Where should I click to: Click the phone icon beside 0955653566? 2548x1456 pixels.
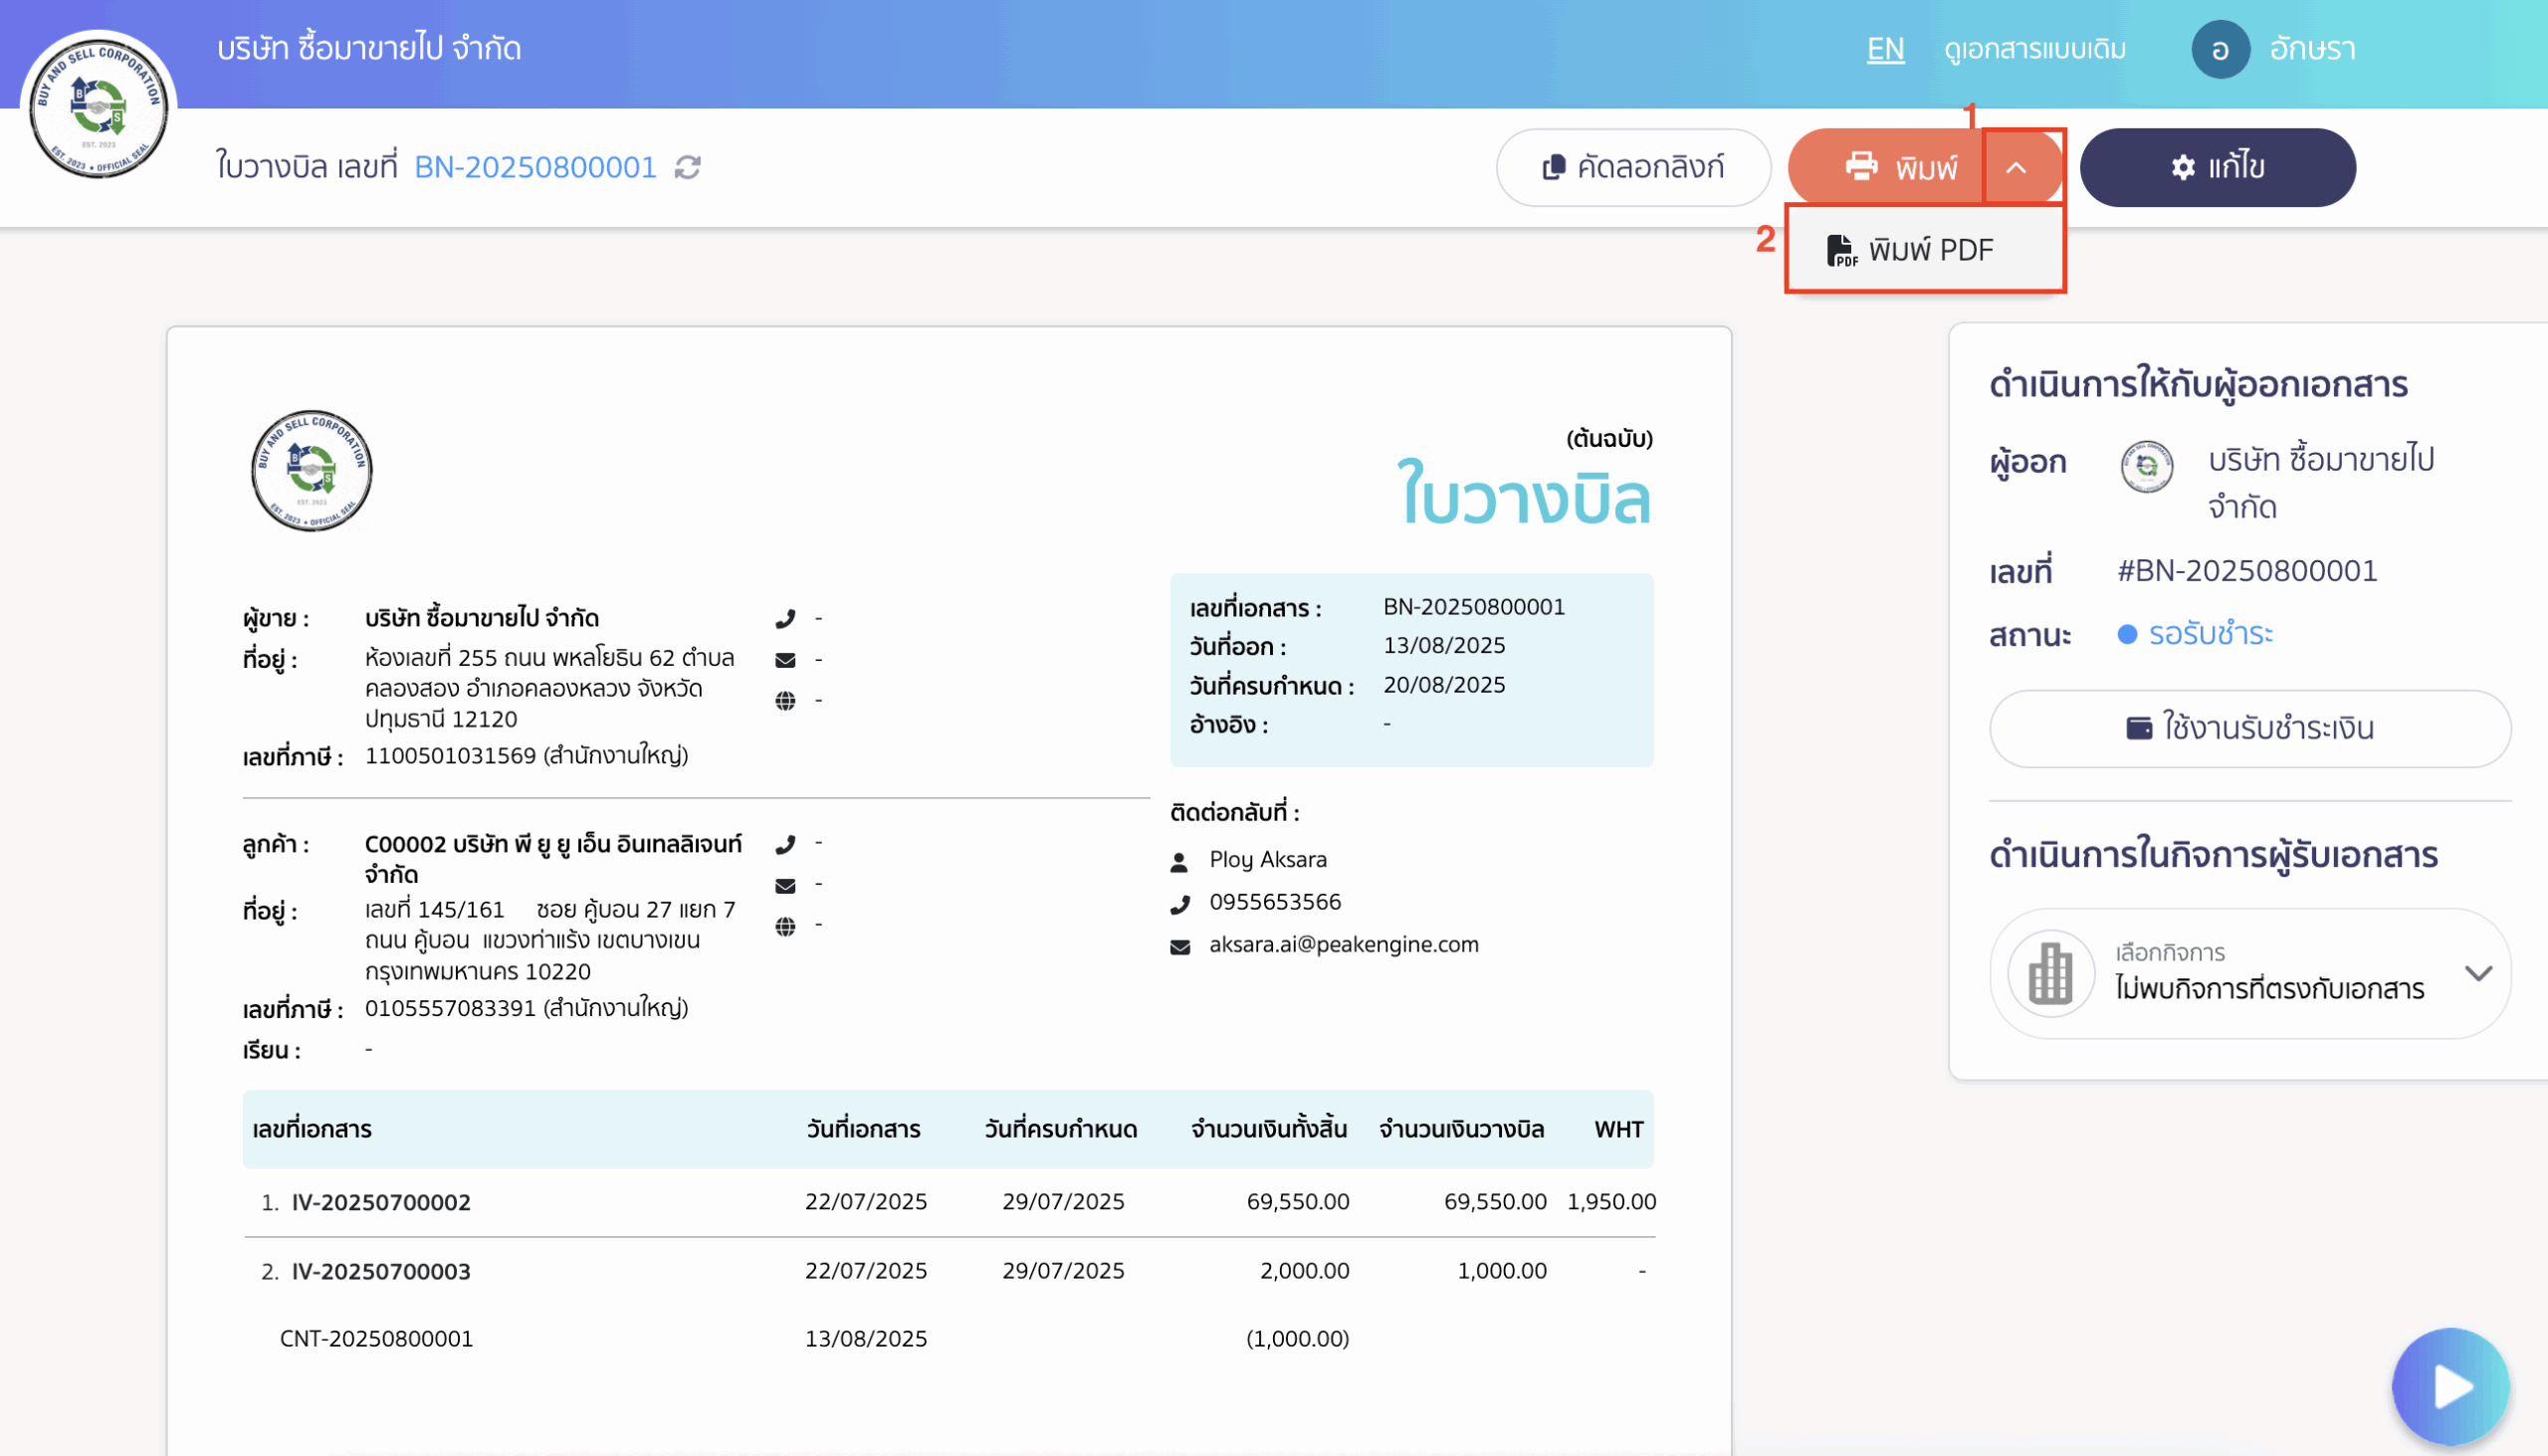[1180, 904]
